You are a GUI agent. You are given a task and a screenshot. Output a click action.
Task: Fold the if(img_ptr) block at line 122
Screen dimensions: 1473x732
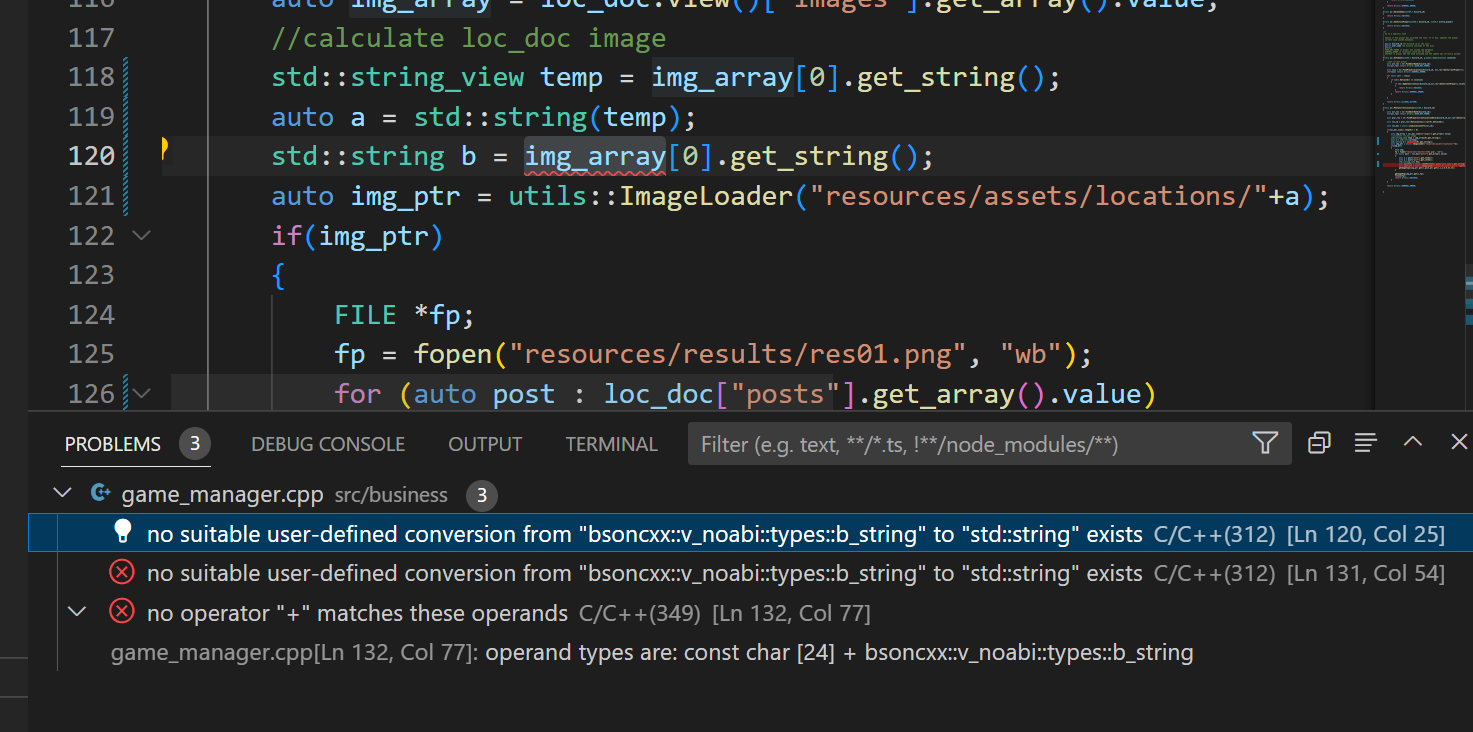142,235
